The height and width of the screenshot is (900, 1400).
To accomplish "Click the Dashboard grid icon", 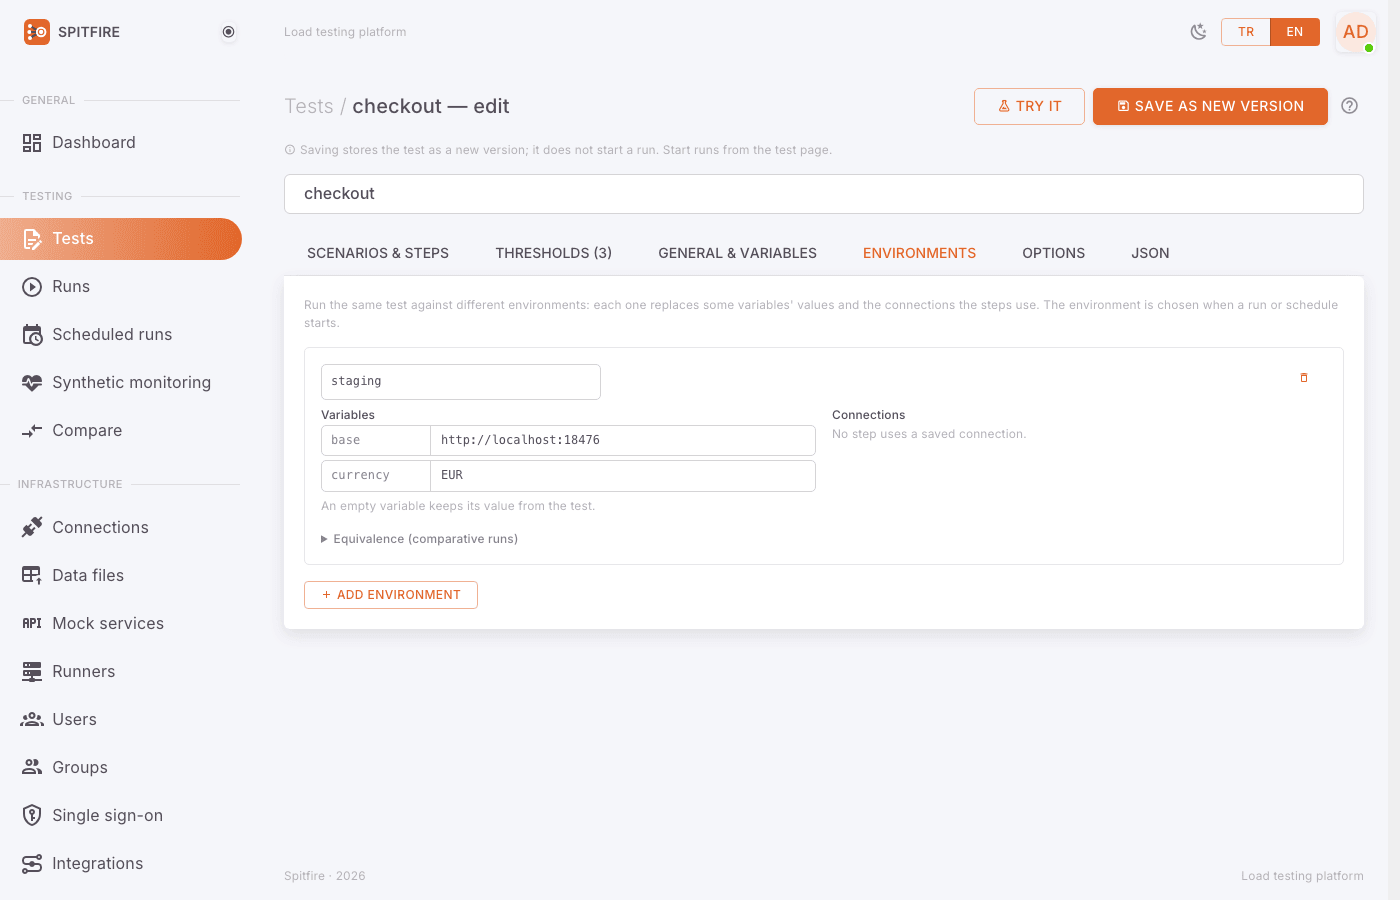I will click(32, 143).
